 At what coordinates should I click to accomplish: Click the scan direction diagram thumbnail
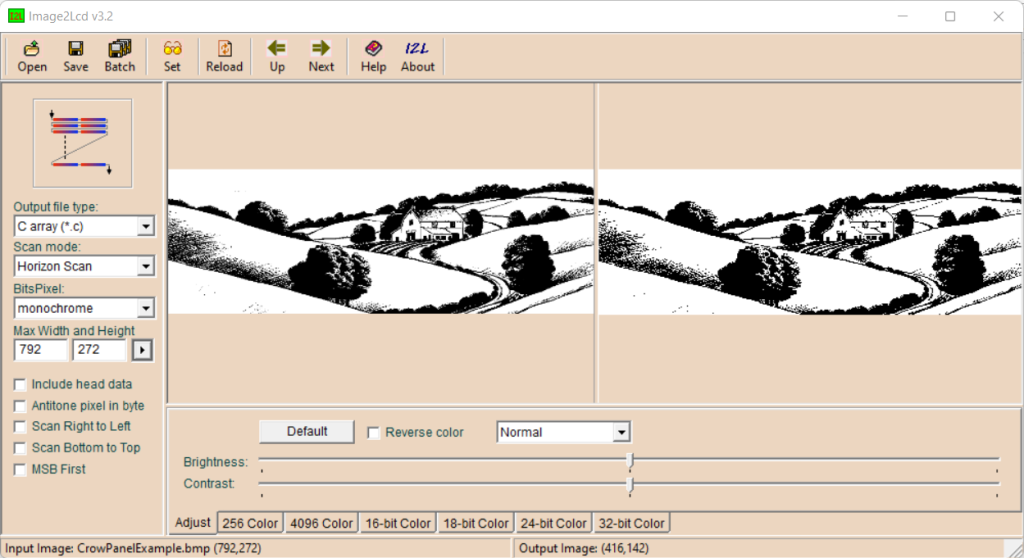[82, 143]
